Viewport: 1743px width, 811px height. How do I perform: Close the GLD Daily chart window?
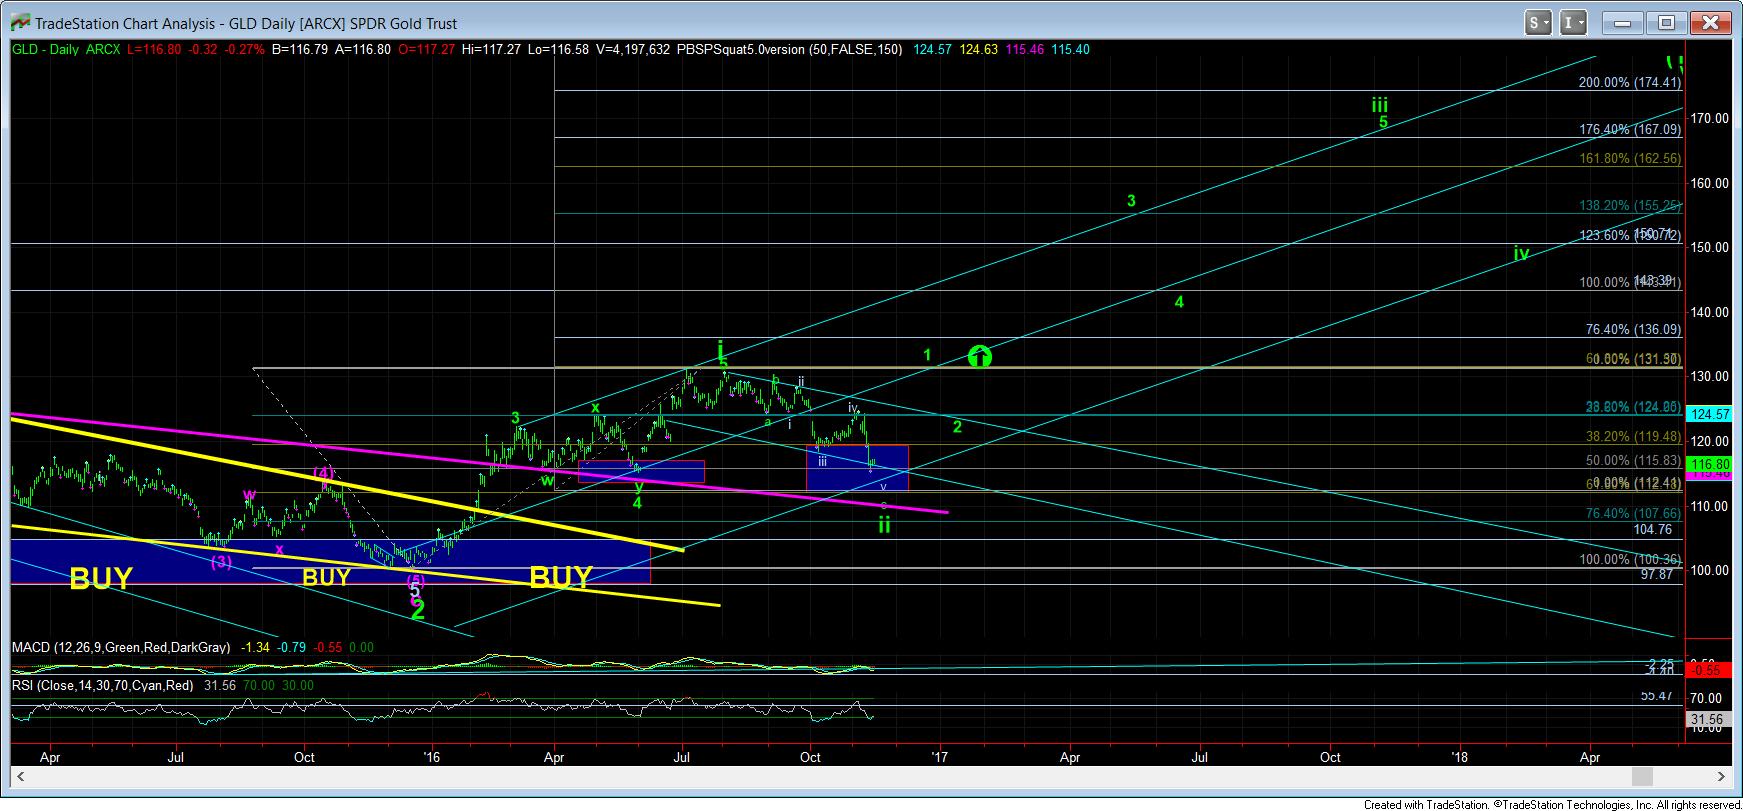point(1709,22)
